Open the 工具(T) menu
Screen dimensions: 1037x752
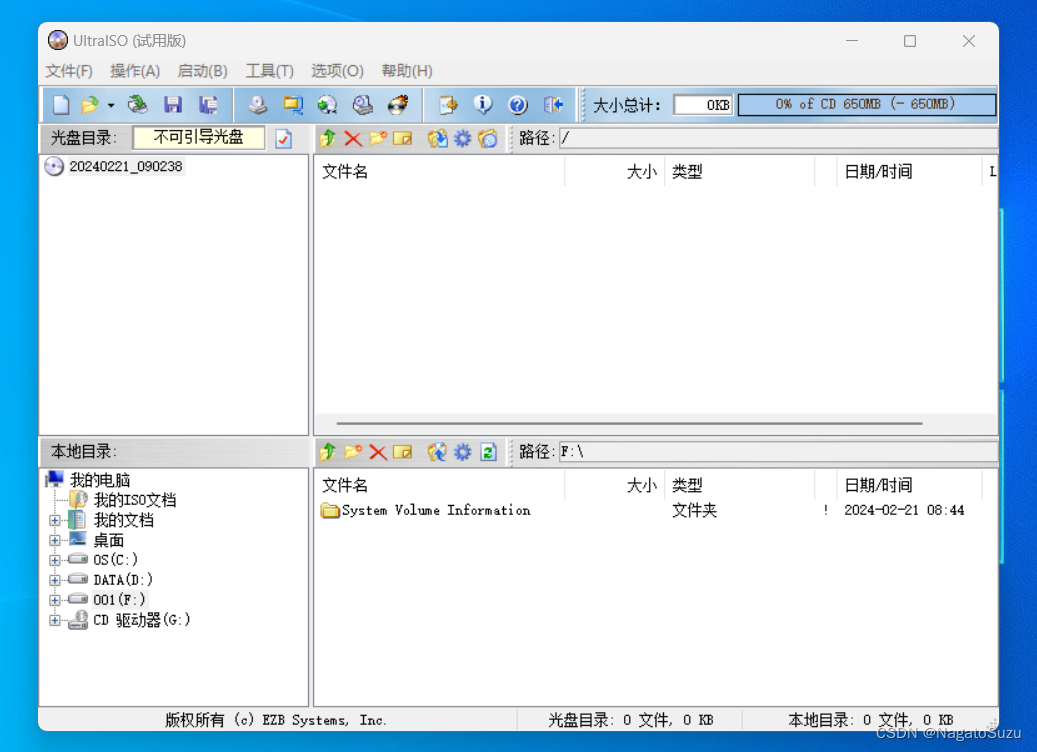[x=269, y=71]
